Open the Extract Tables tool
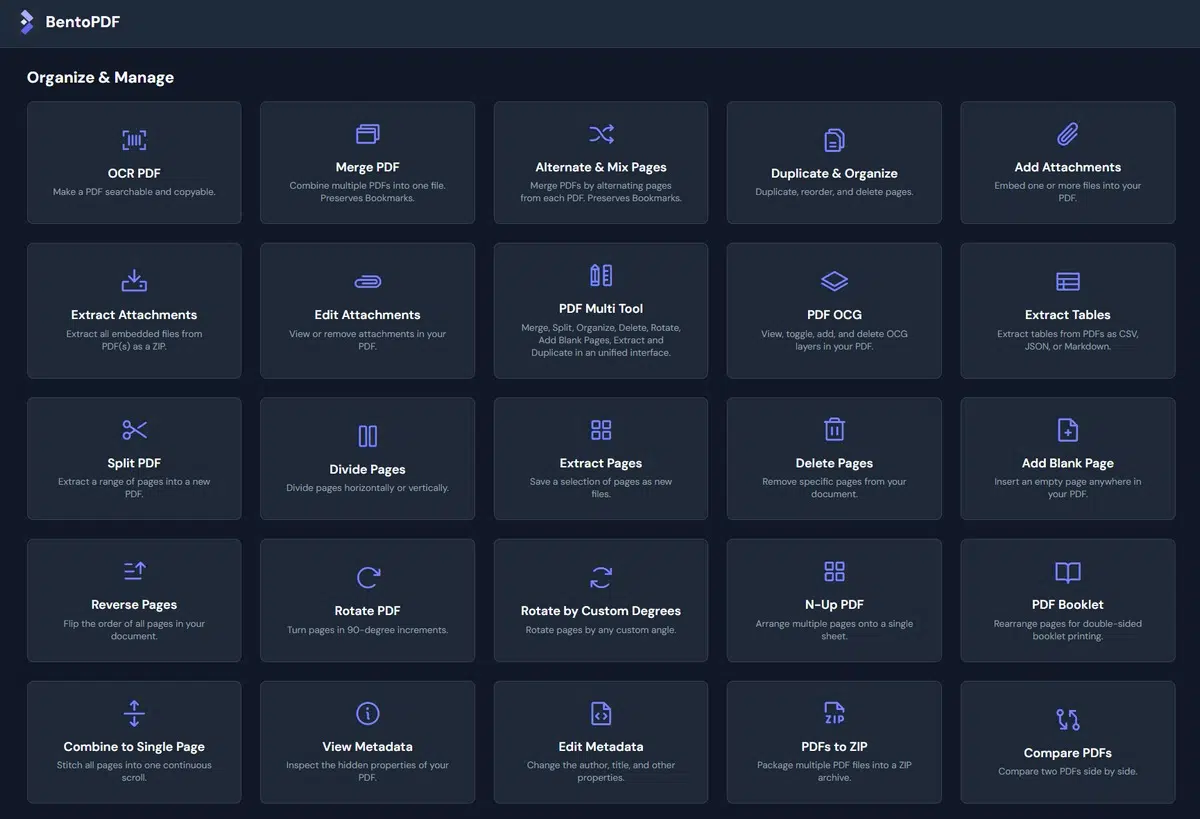This screenshot has height=819, width=1200. coord(1067,311)
